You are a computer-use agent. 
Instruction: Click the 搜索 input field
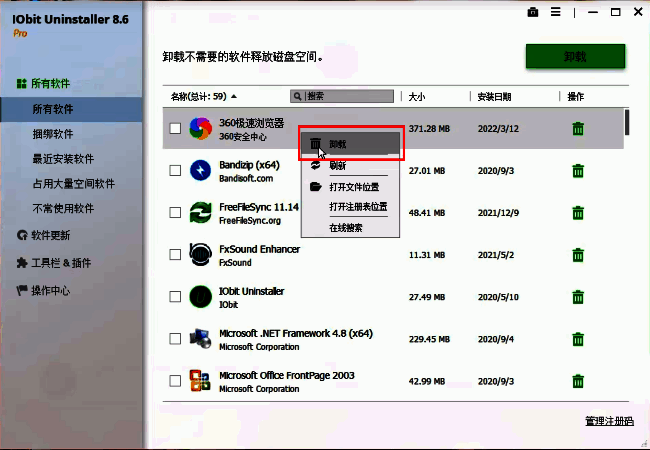[x=342, y=97]
